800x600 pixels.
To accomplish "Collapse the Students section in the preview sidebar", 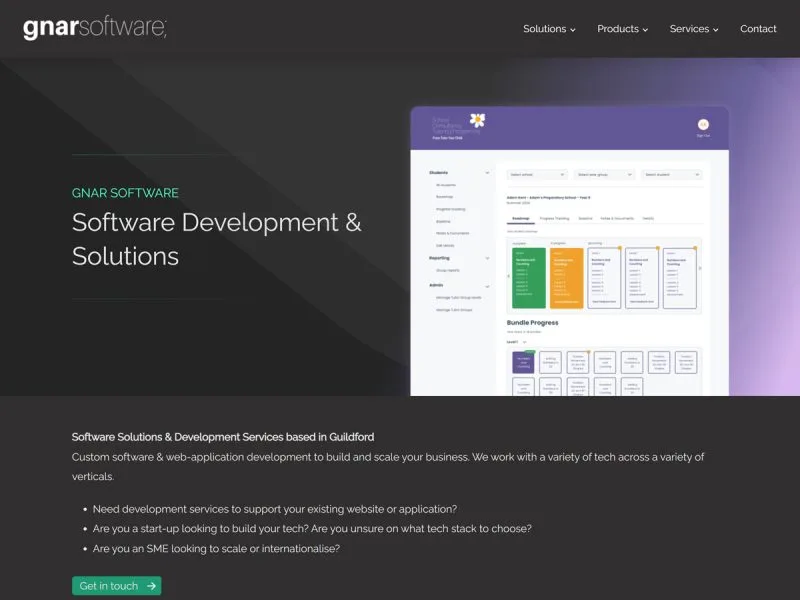I will 487,173.
